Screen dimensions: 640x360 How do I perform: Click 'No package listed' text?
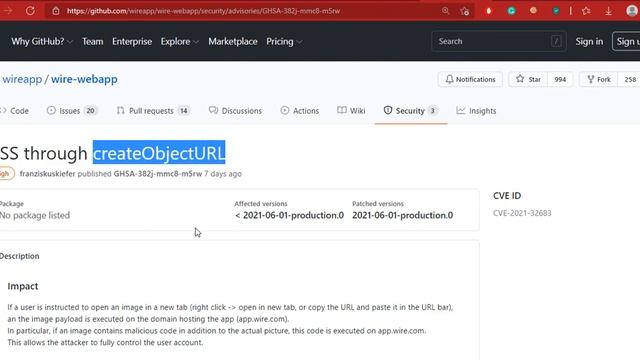(35, 215)
